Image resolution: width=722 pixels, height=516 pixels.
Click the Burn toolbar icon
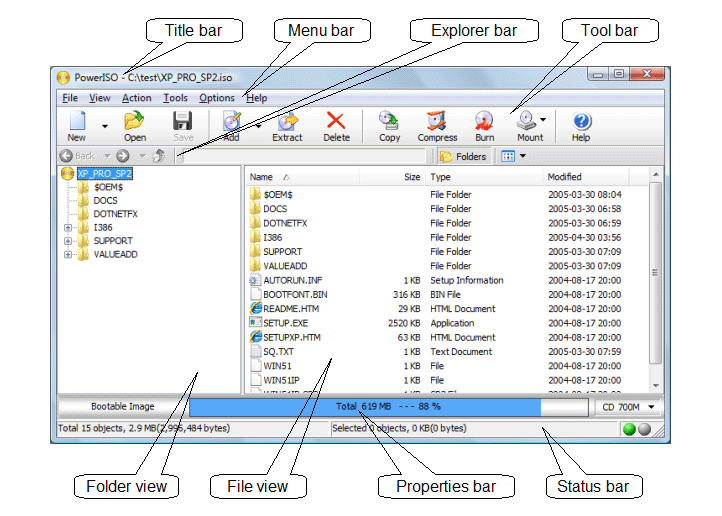484,124
